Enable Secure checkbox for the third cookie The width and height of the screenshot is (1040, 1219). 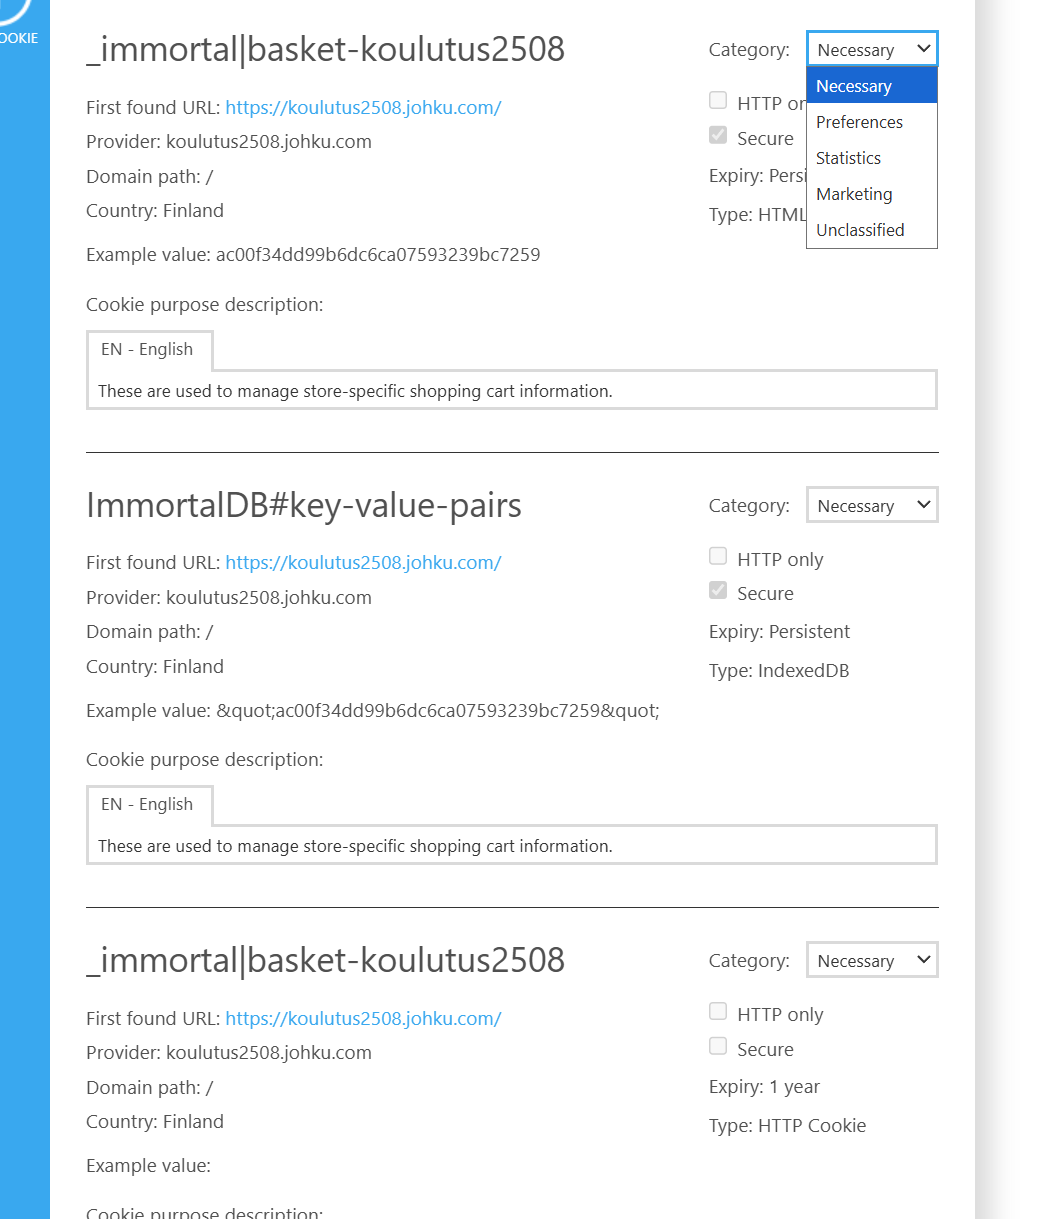718,1046
